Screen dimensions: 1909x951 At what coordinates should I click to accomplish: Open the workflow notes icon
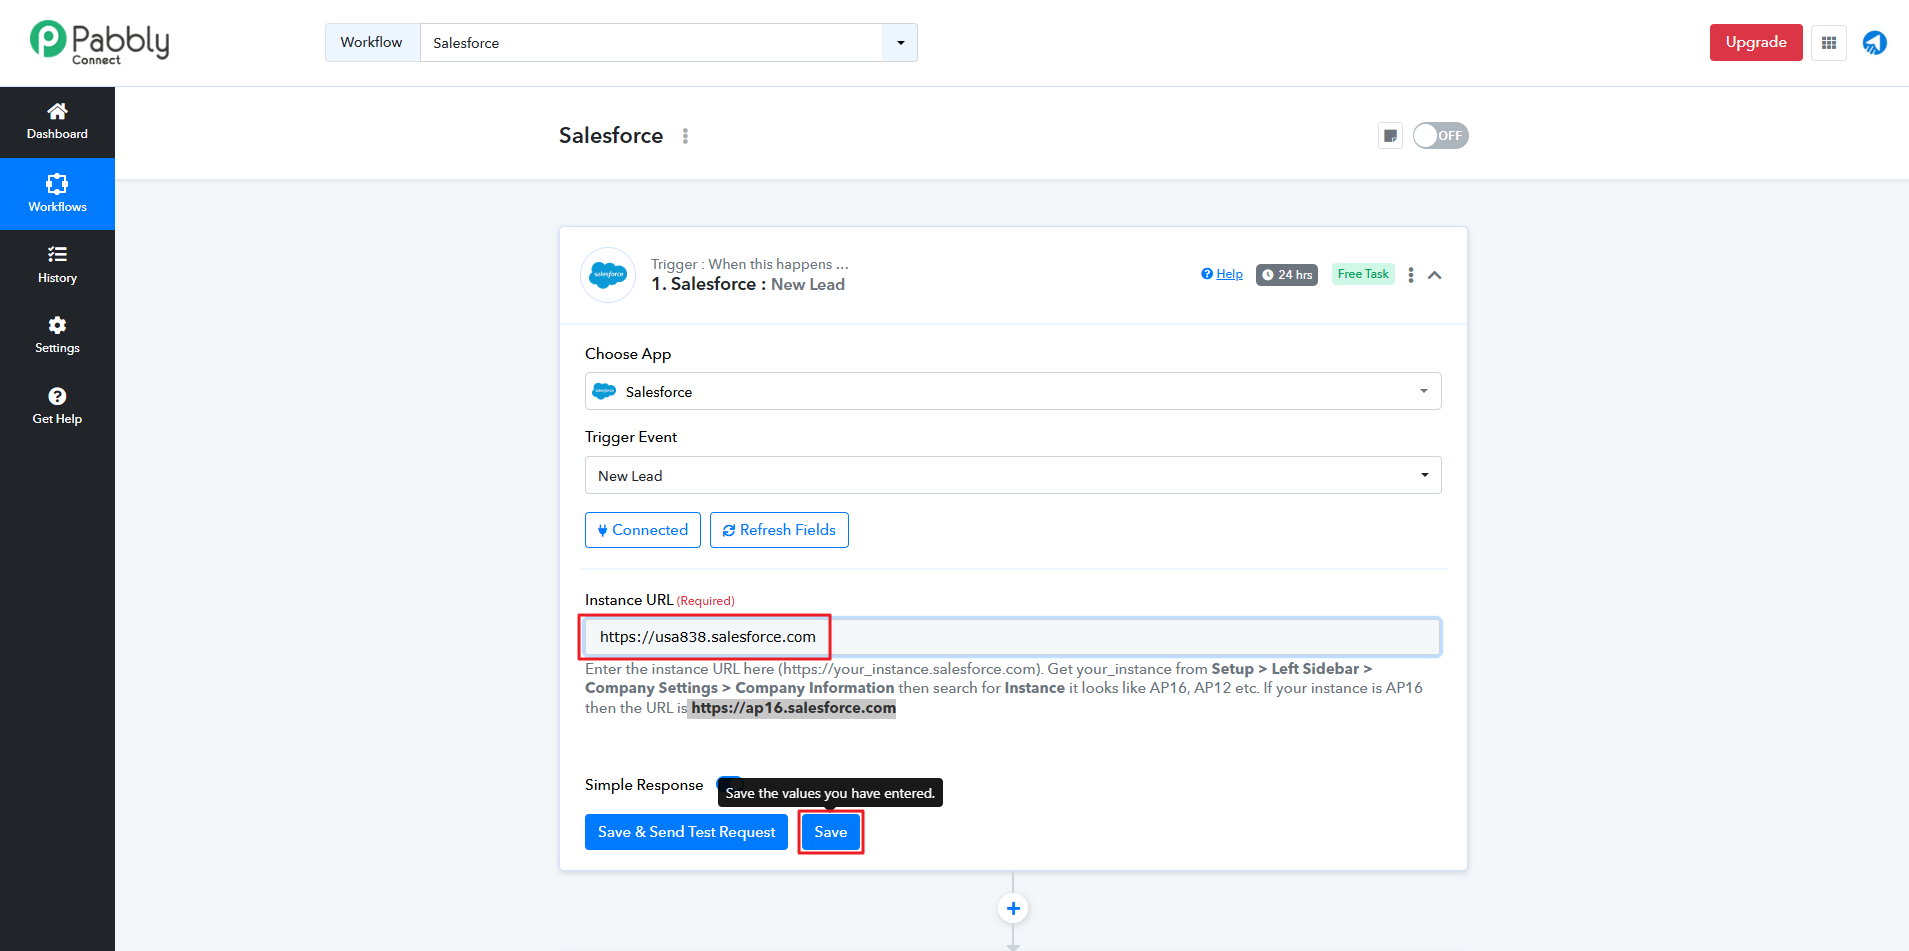tap(1390, 136)
